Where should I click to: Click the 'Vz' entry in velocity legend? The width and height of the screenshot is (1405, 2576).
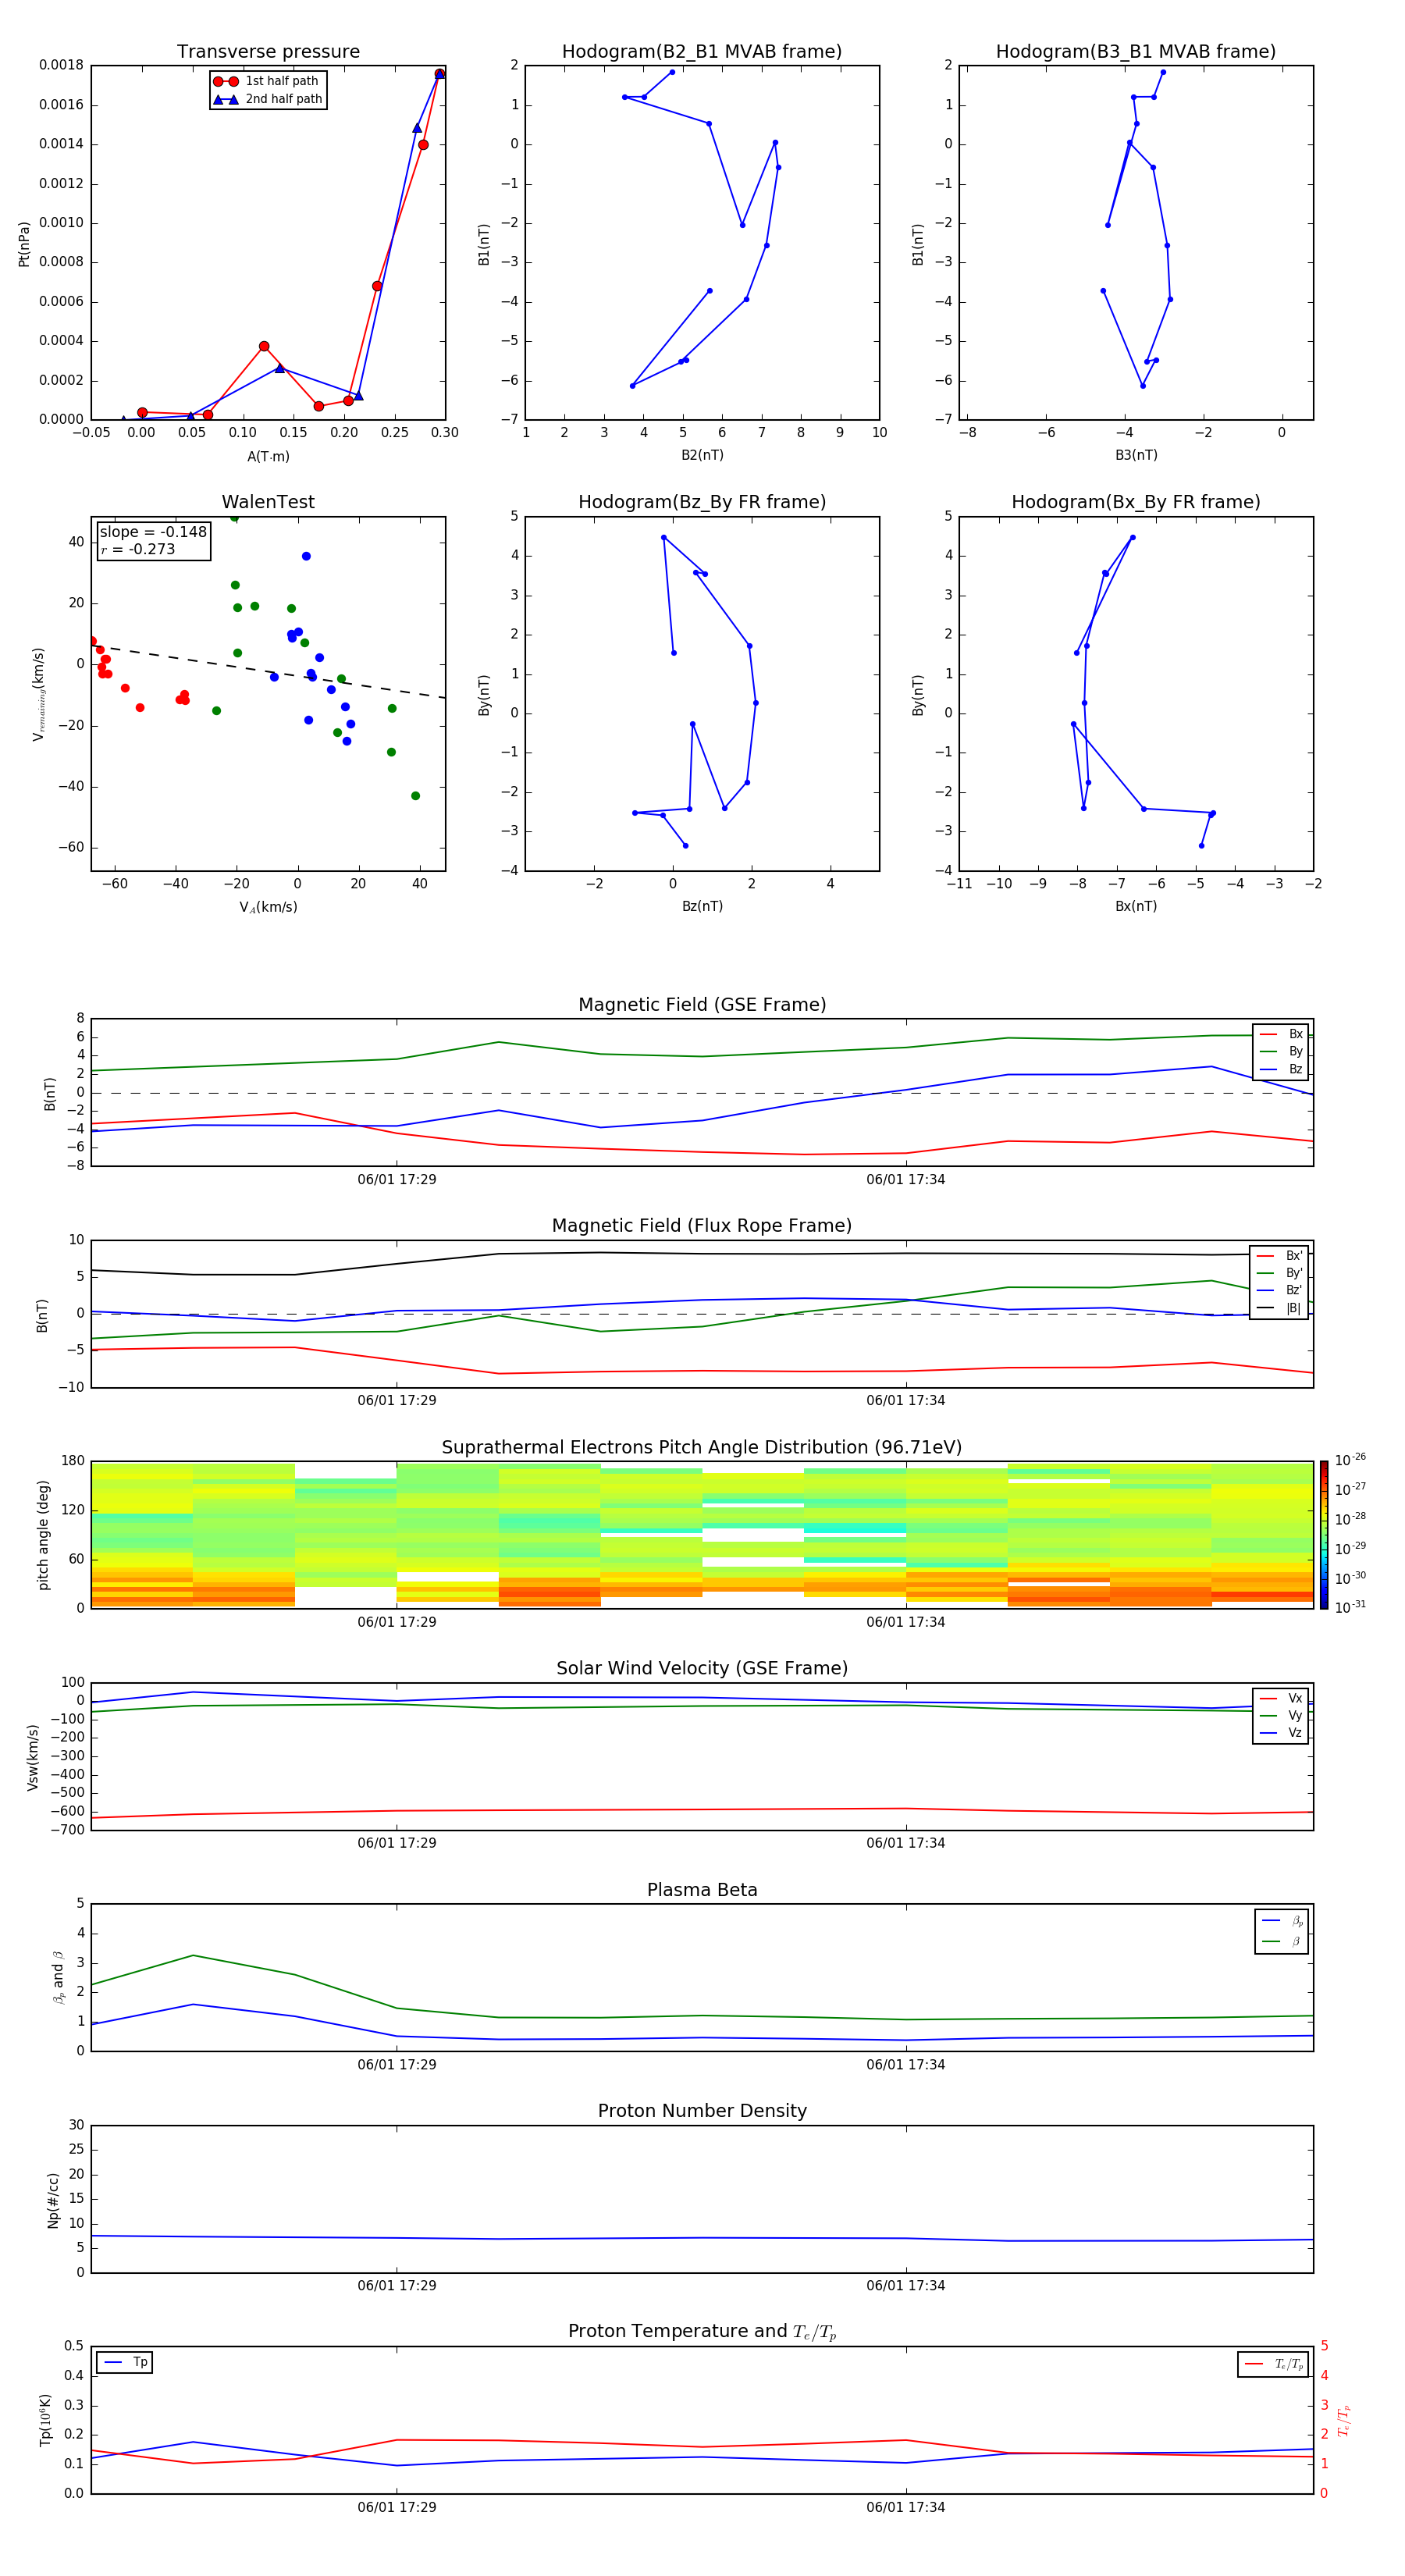(1281, 1733)
